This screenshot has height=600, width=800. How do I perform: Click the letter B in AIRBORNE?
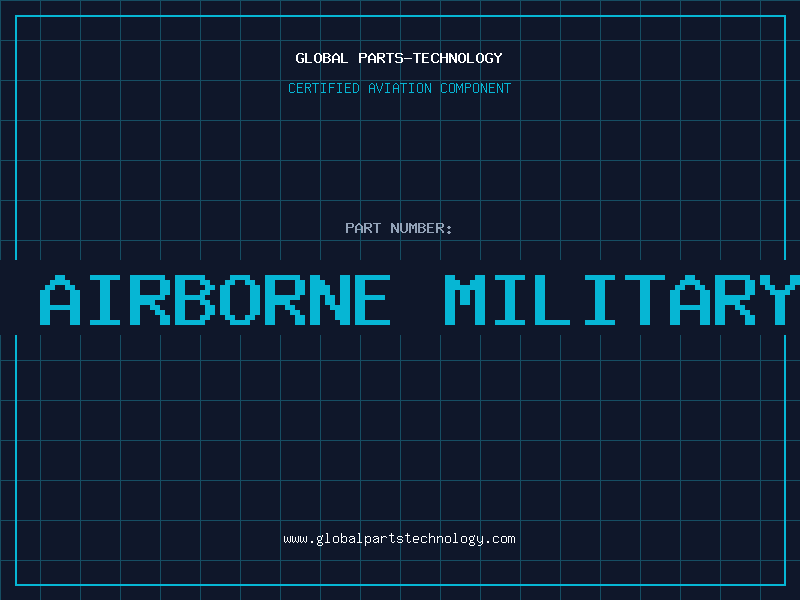point(195,300)
